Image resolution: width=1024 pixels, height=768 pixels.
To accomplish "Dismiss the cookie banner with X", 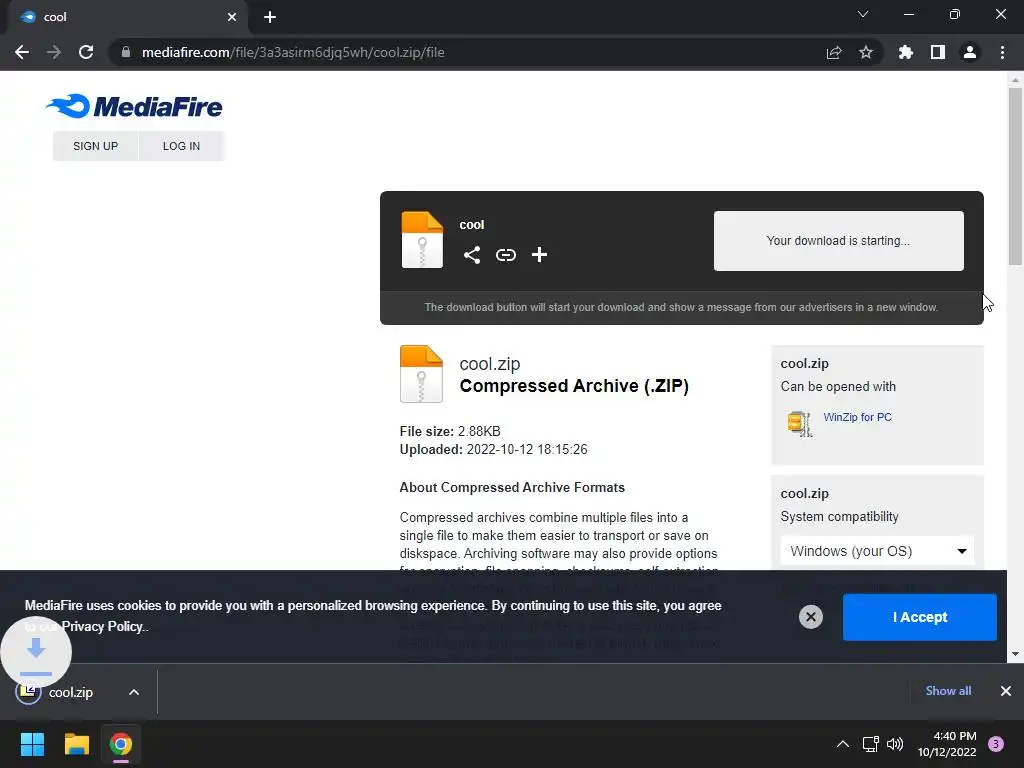I will (x=810, y=617).
